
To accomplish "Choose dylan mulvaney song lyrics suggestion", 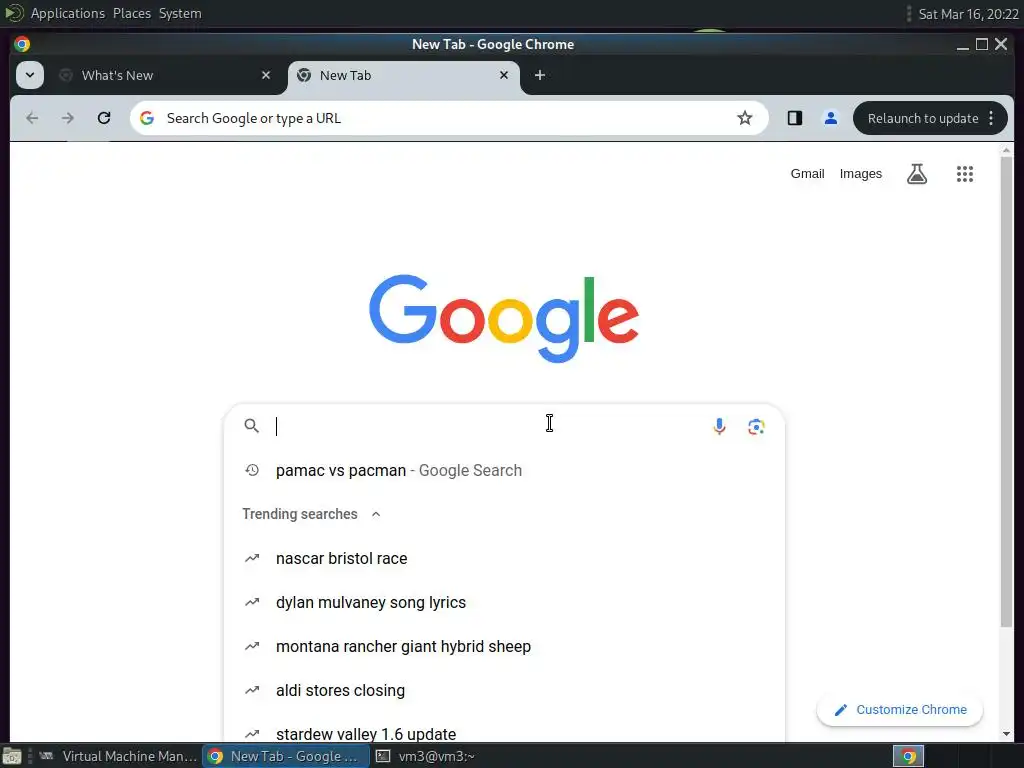I will pyautogui.click(x=504, y=602).
